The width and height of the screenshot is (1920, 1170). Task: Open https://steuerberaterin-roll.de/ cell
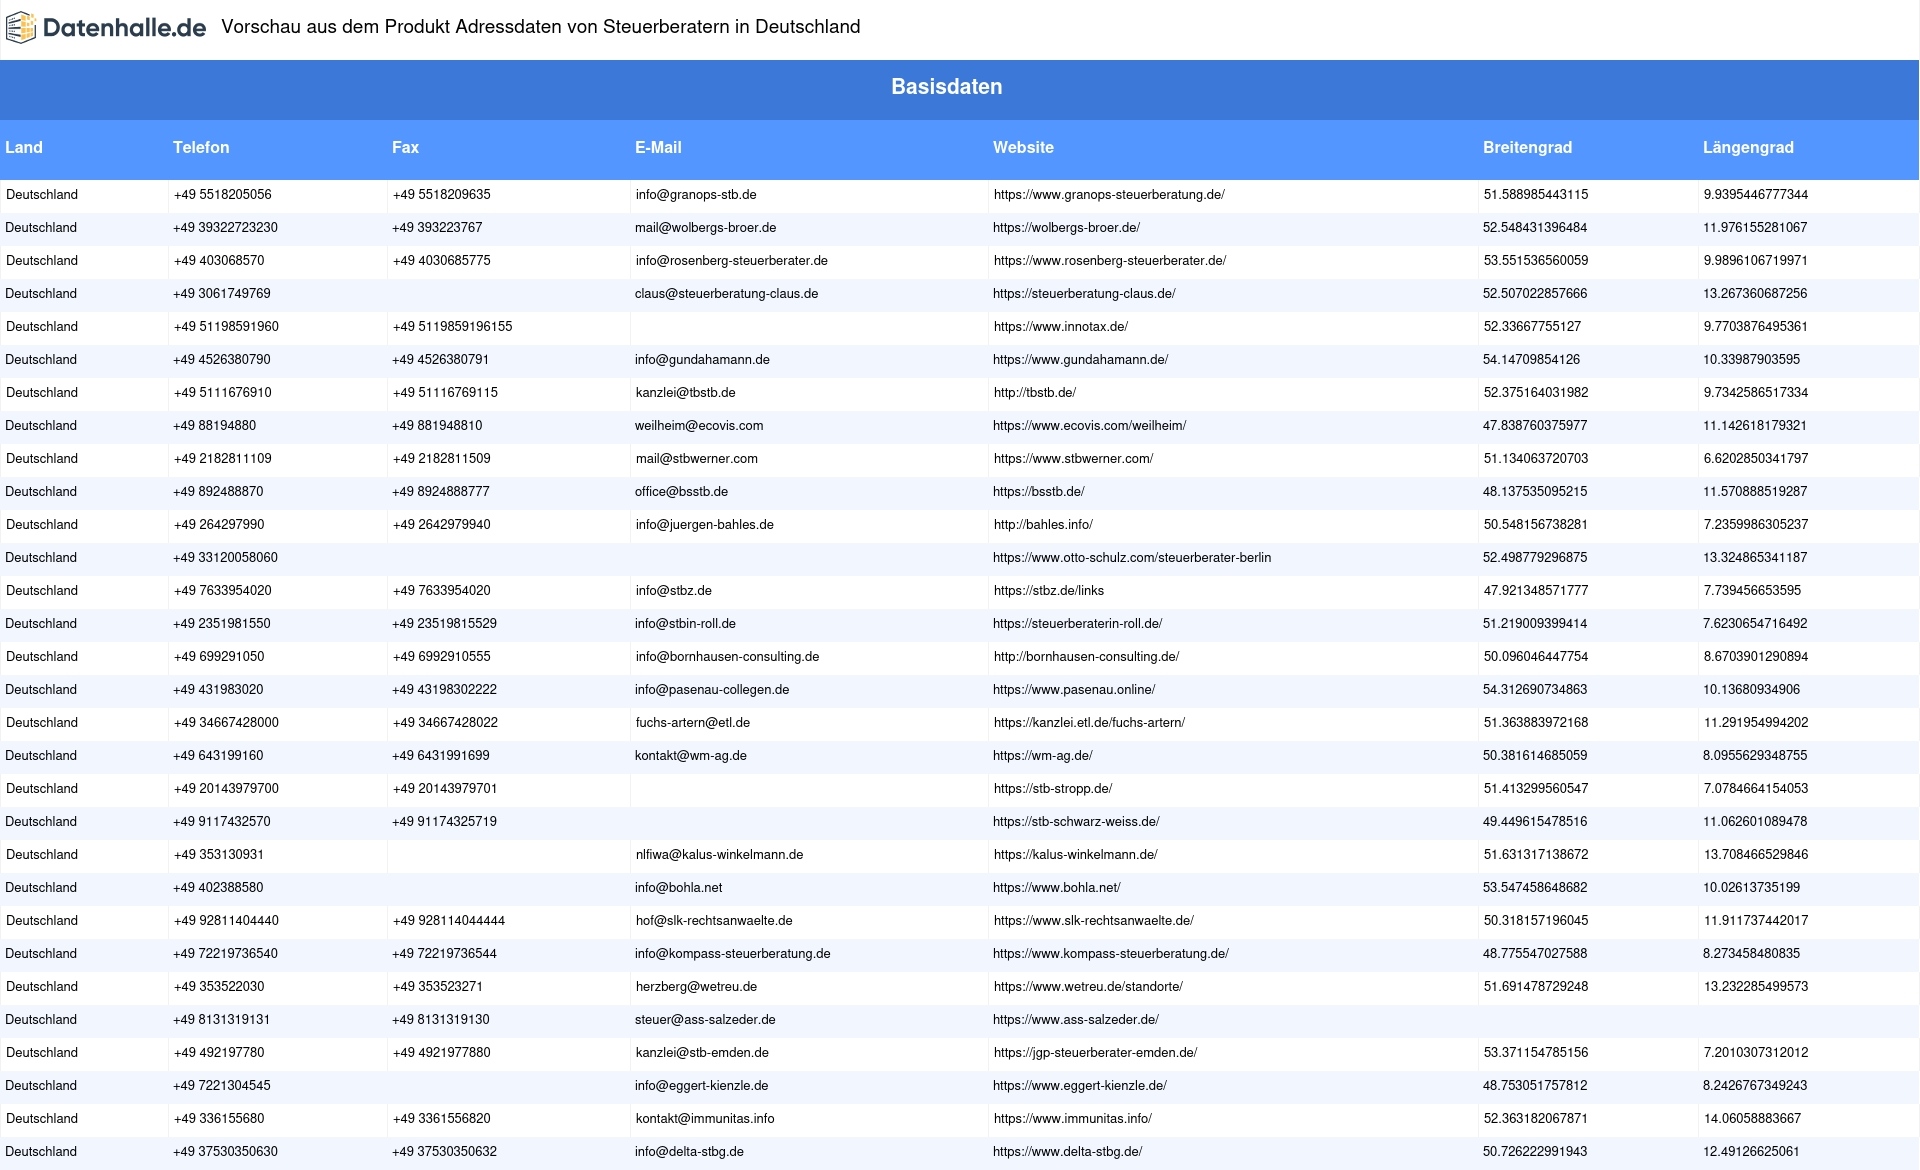tap(1077, 624)
